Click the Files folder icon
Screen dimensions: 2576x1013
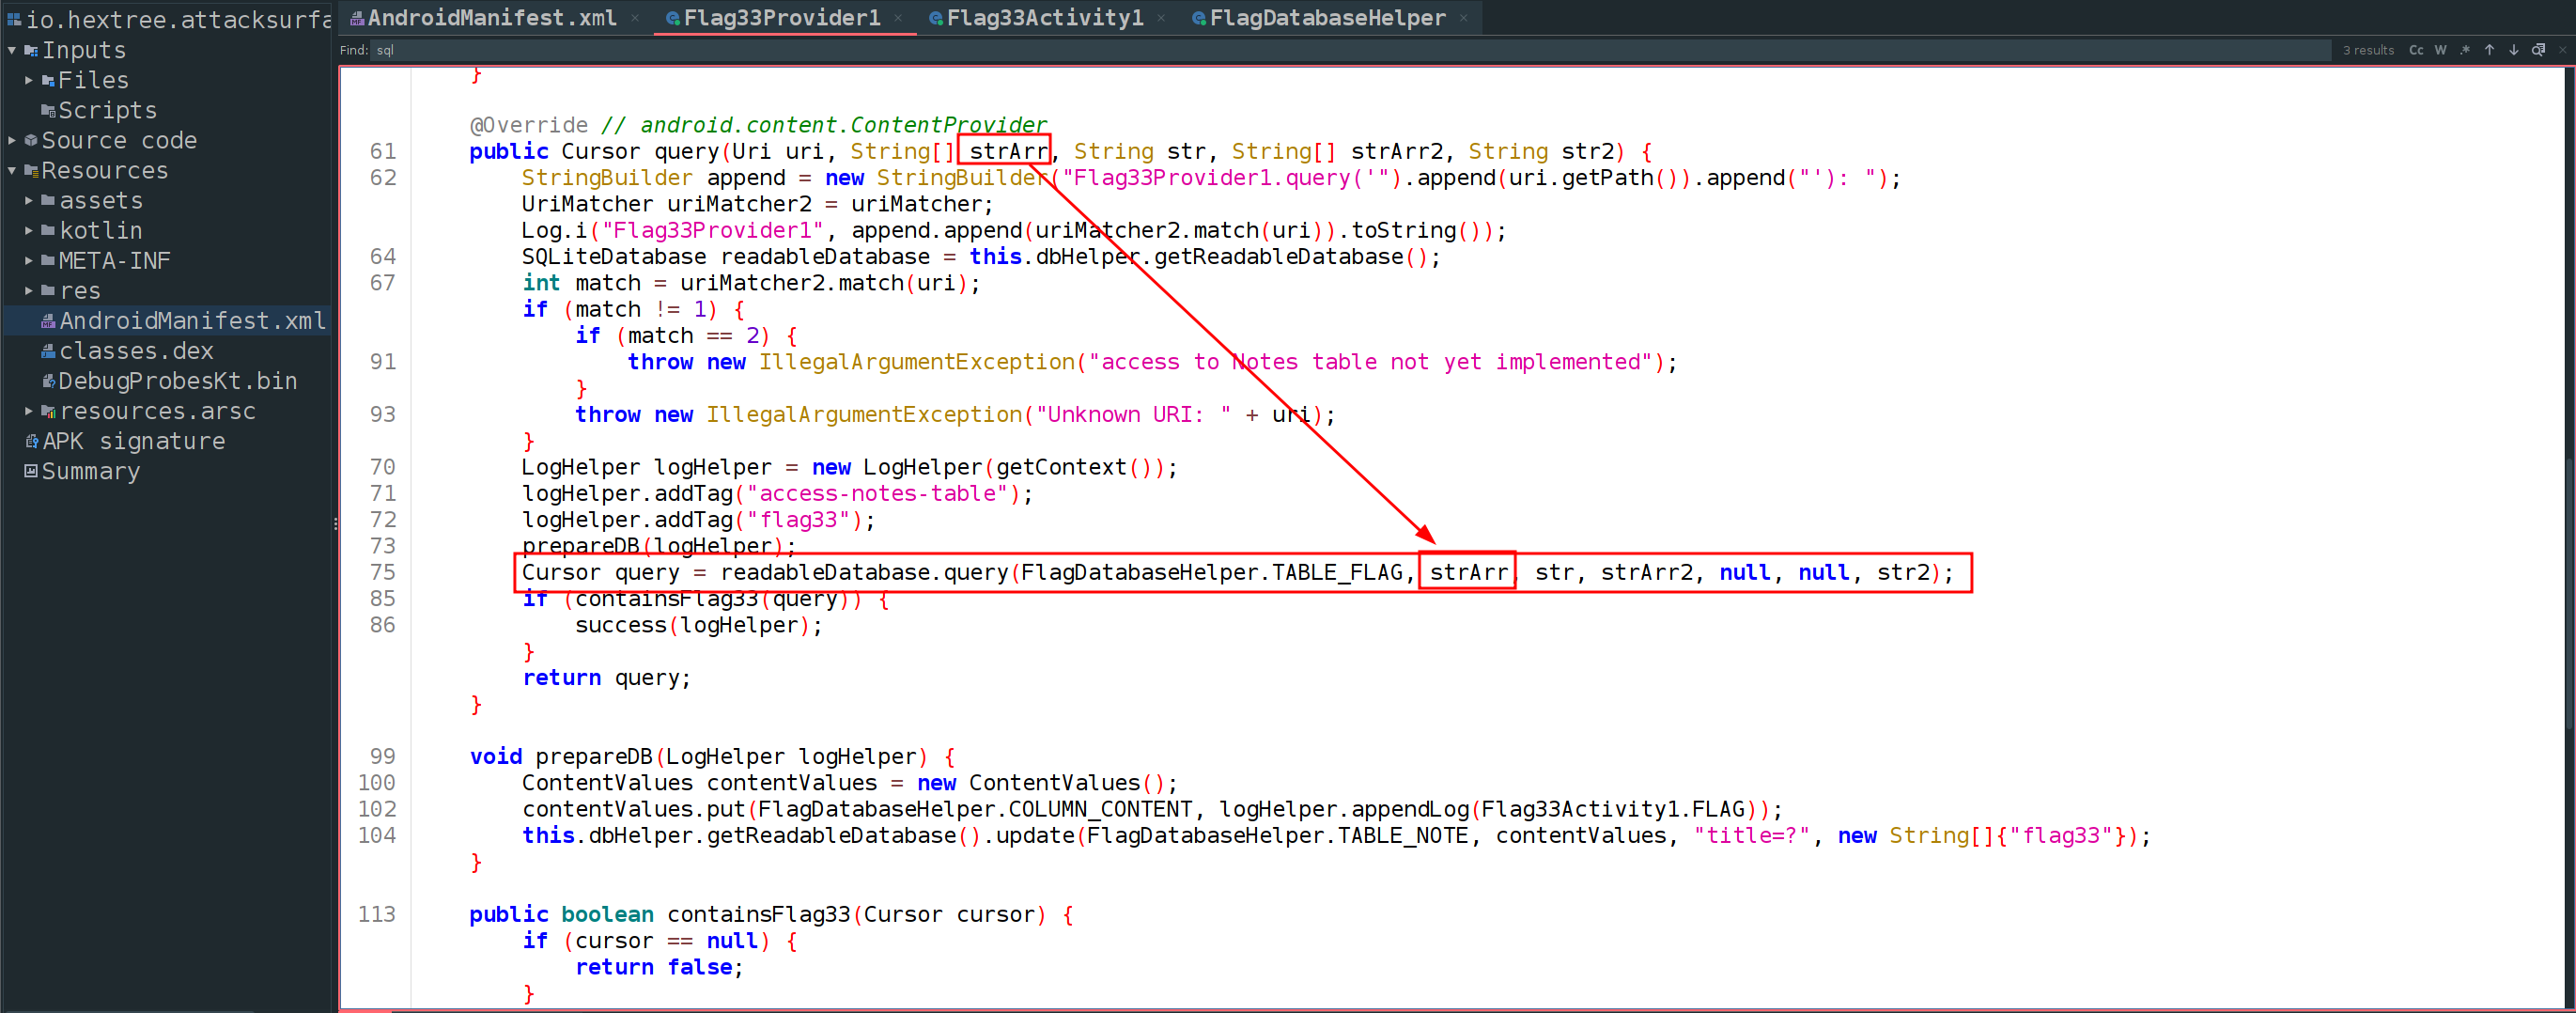48,80
